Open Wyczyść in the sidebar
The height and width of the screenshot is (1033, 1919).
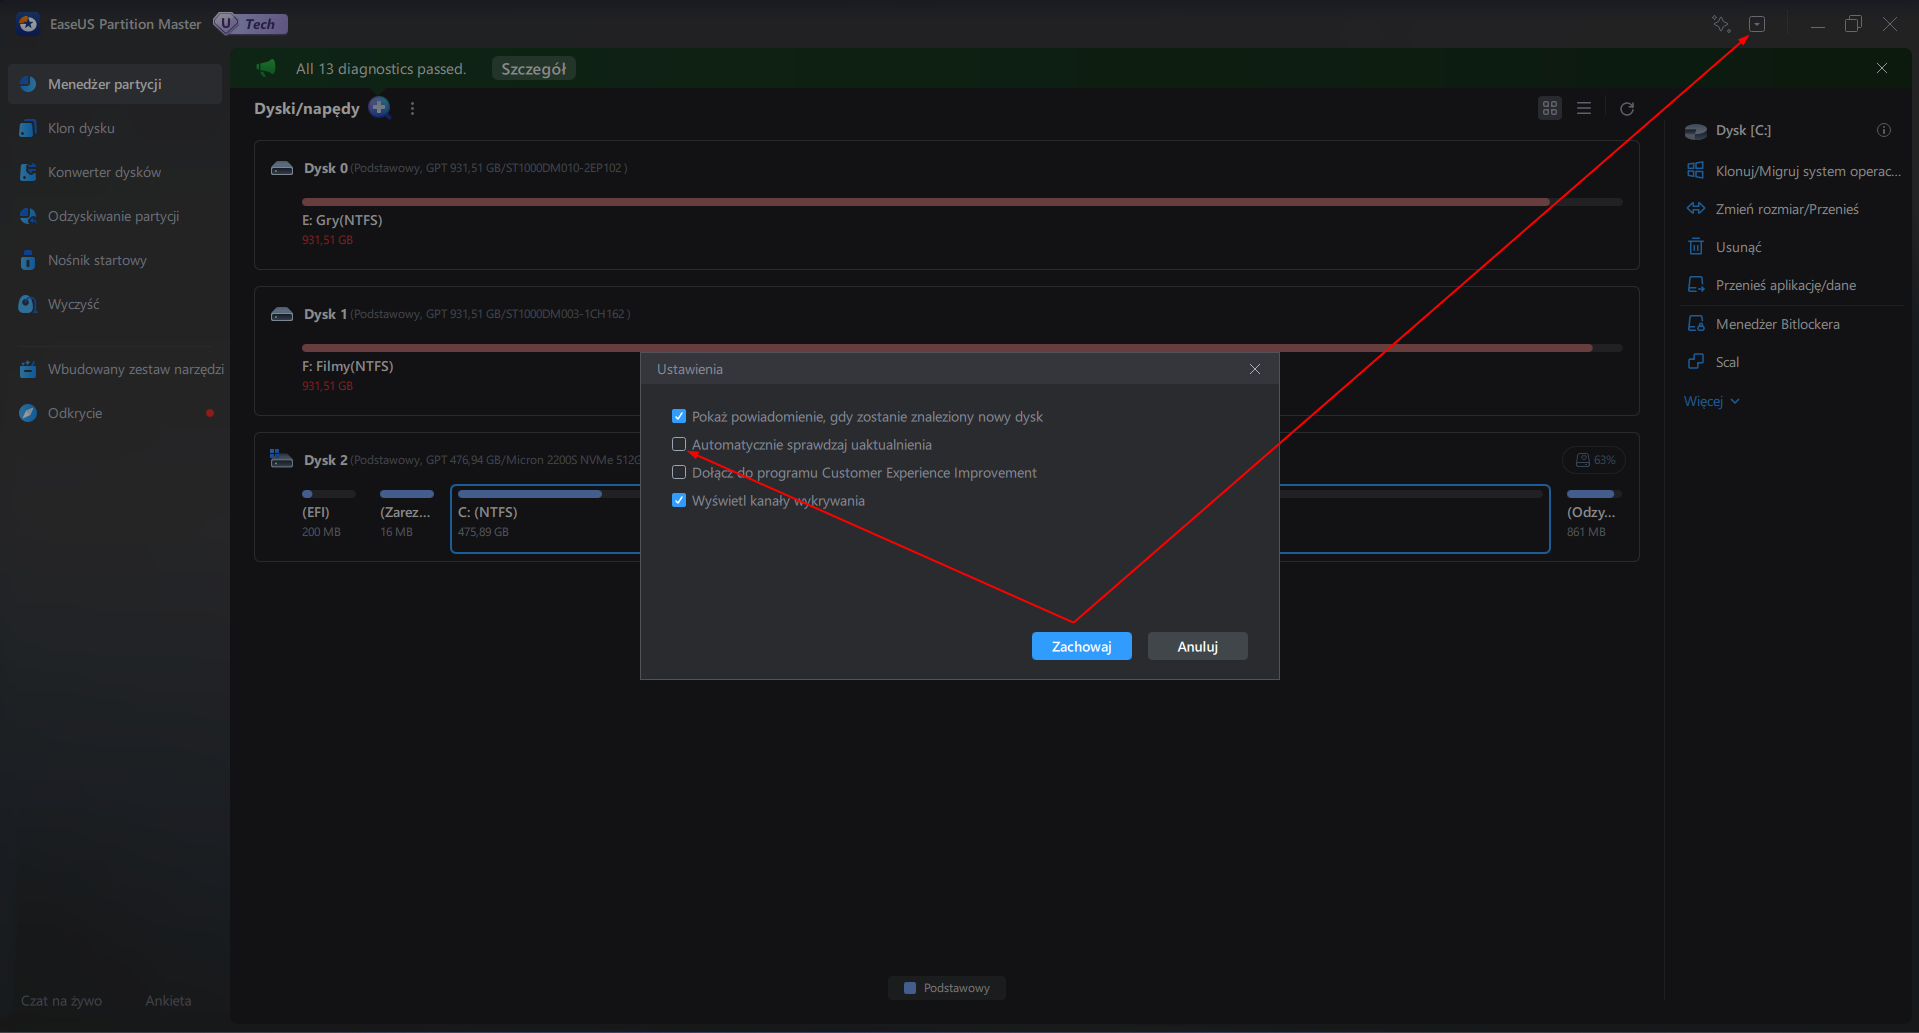point(115,304)
